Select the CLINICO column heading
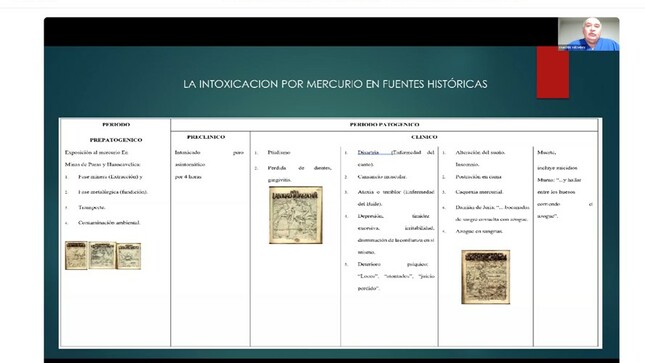Viewport: 645px width, 363px height. pos(424,137)
